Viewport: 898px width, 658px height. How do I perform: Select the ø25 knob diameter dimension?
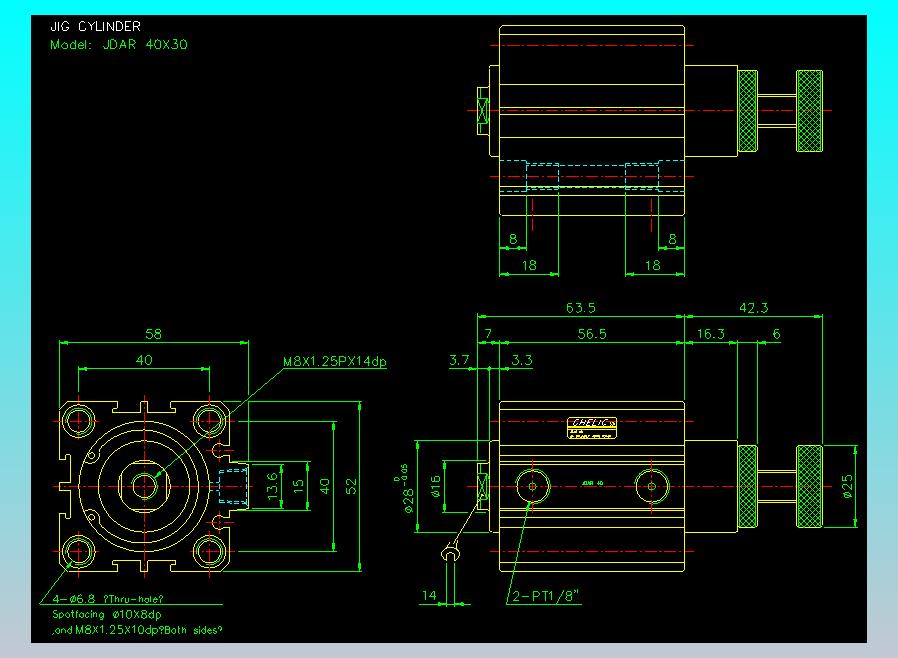coord(848,486)
